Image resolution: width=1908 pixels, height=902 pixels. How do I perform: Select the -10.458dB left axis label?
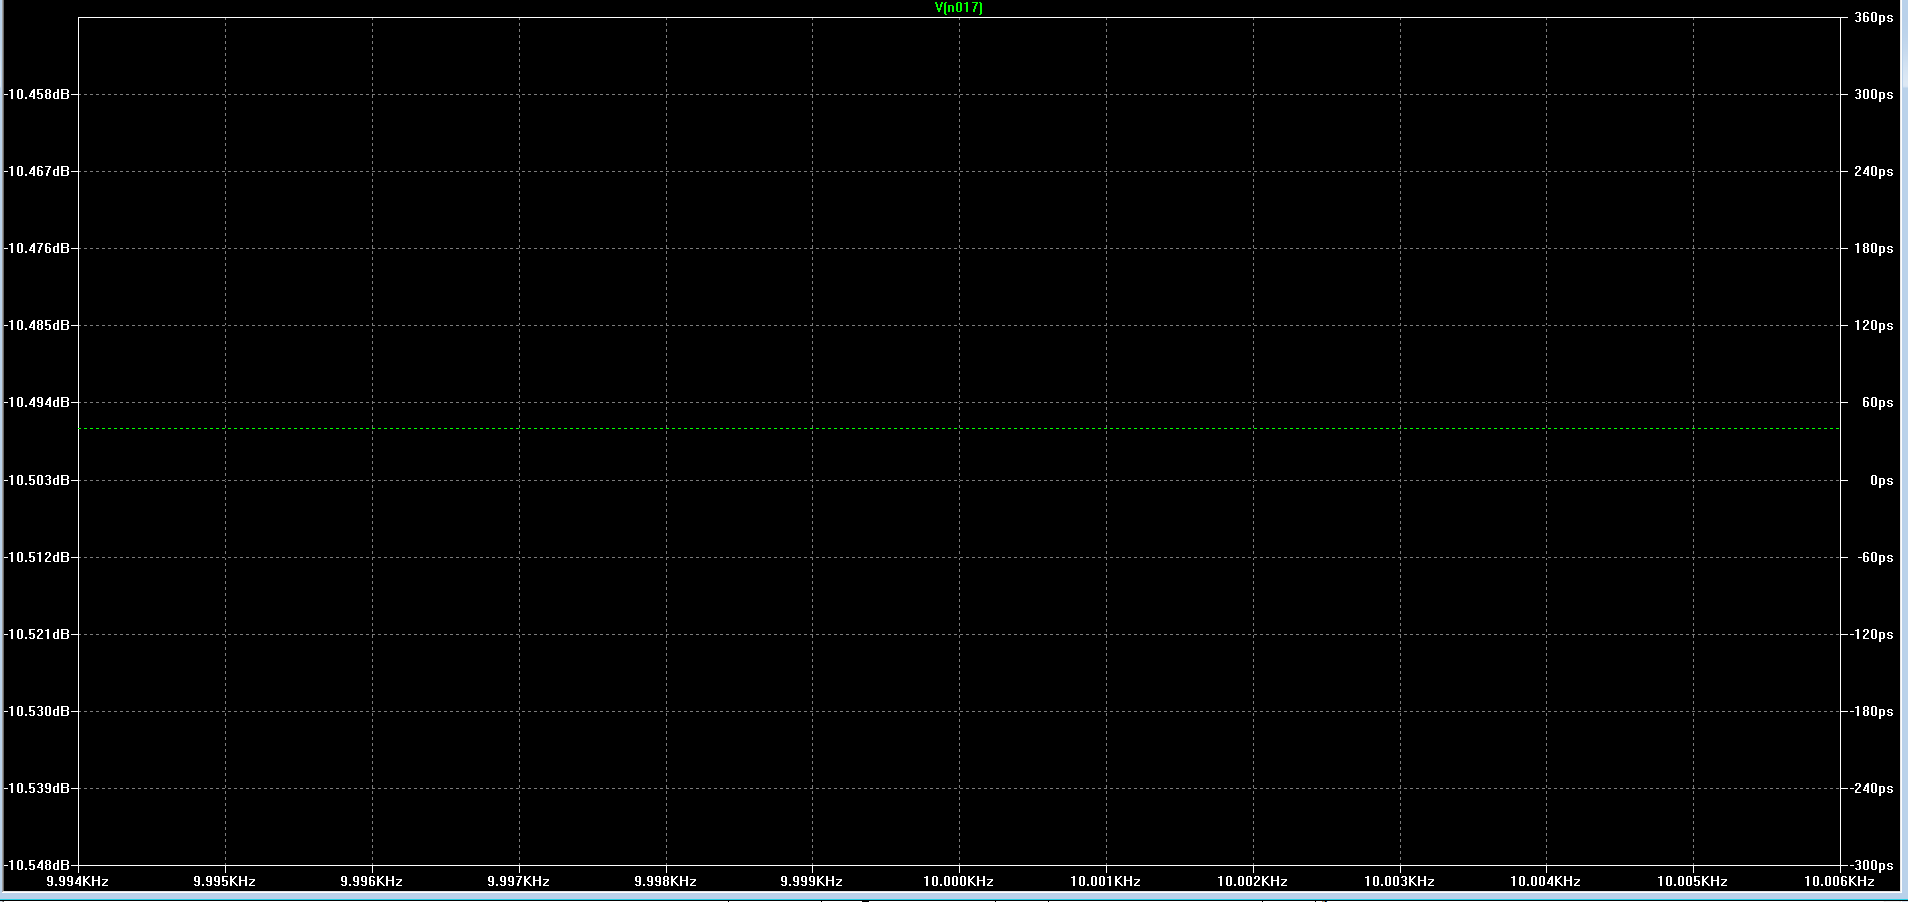click(x=37, y=94)
